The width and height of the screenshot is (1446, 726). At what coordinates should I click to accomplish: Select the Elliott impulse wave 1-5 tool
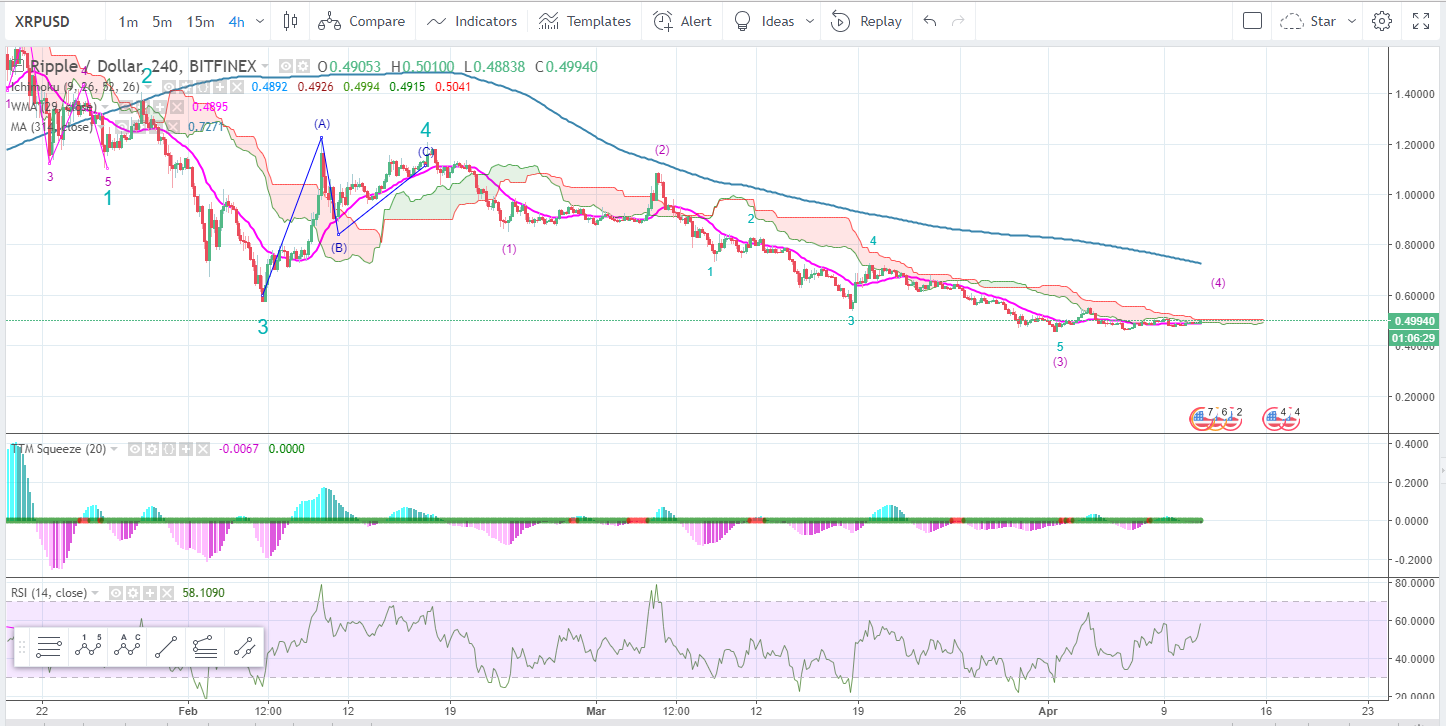point(90,647)
